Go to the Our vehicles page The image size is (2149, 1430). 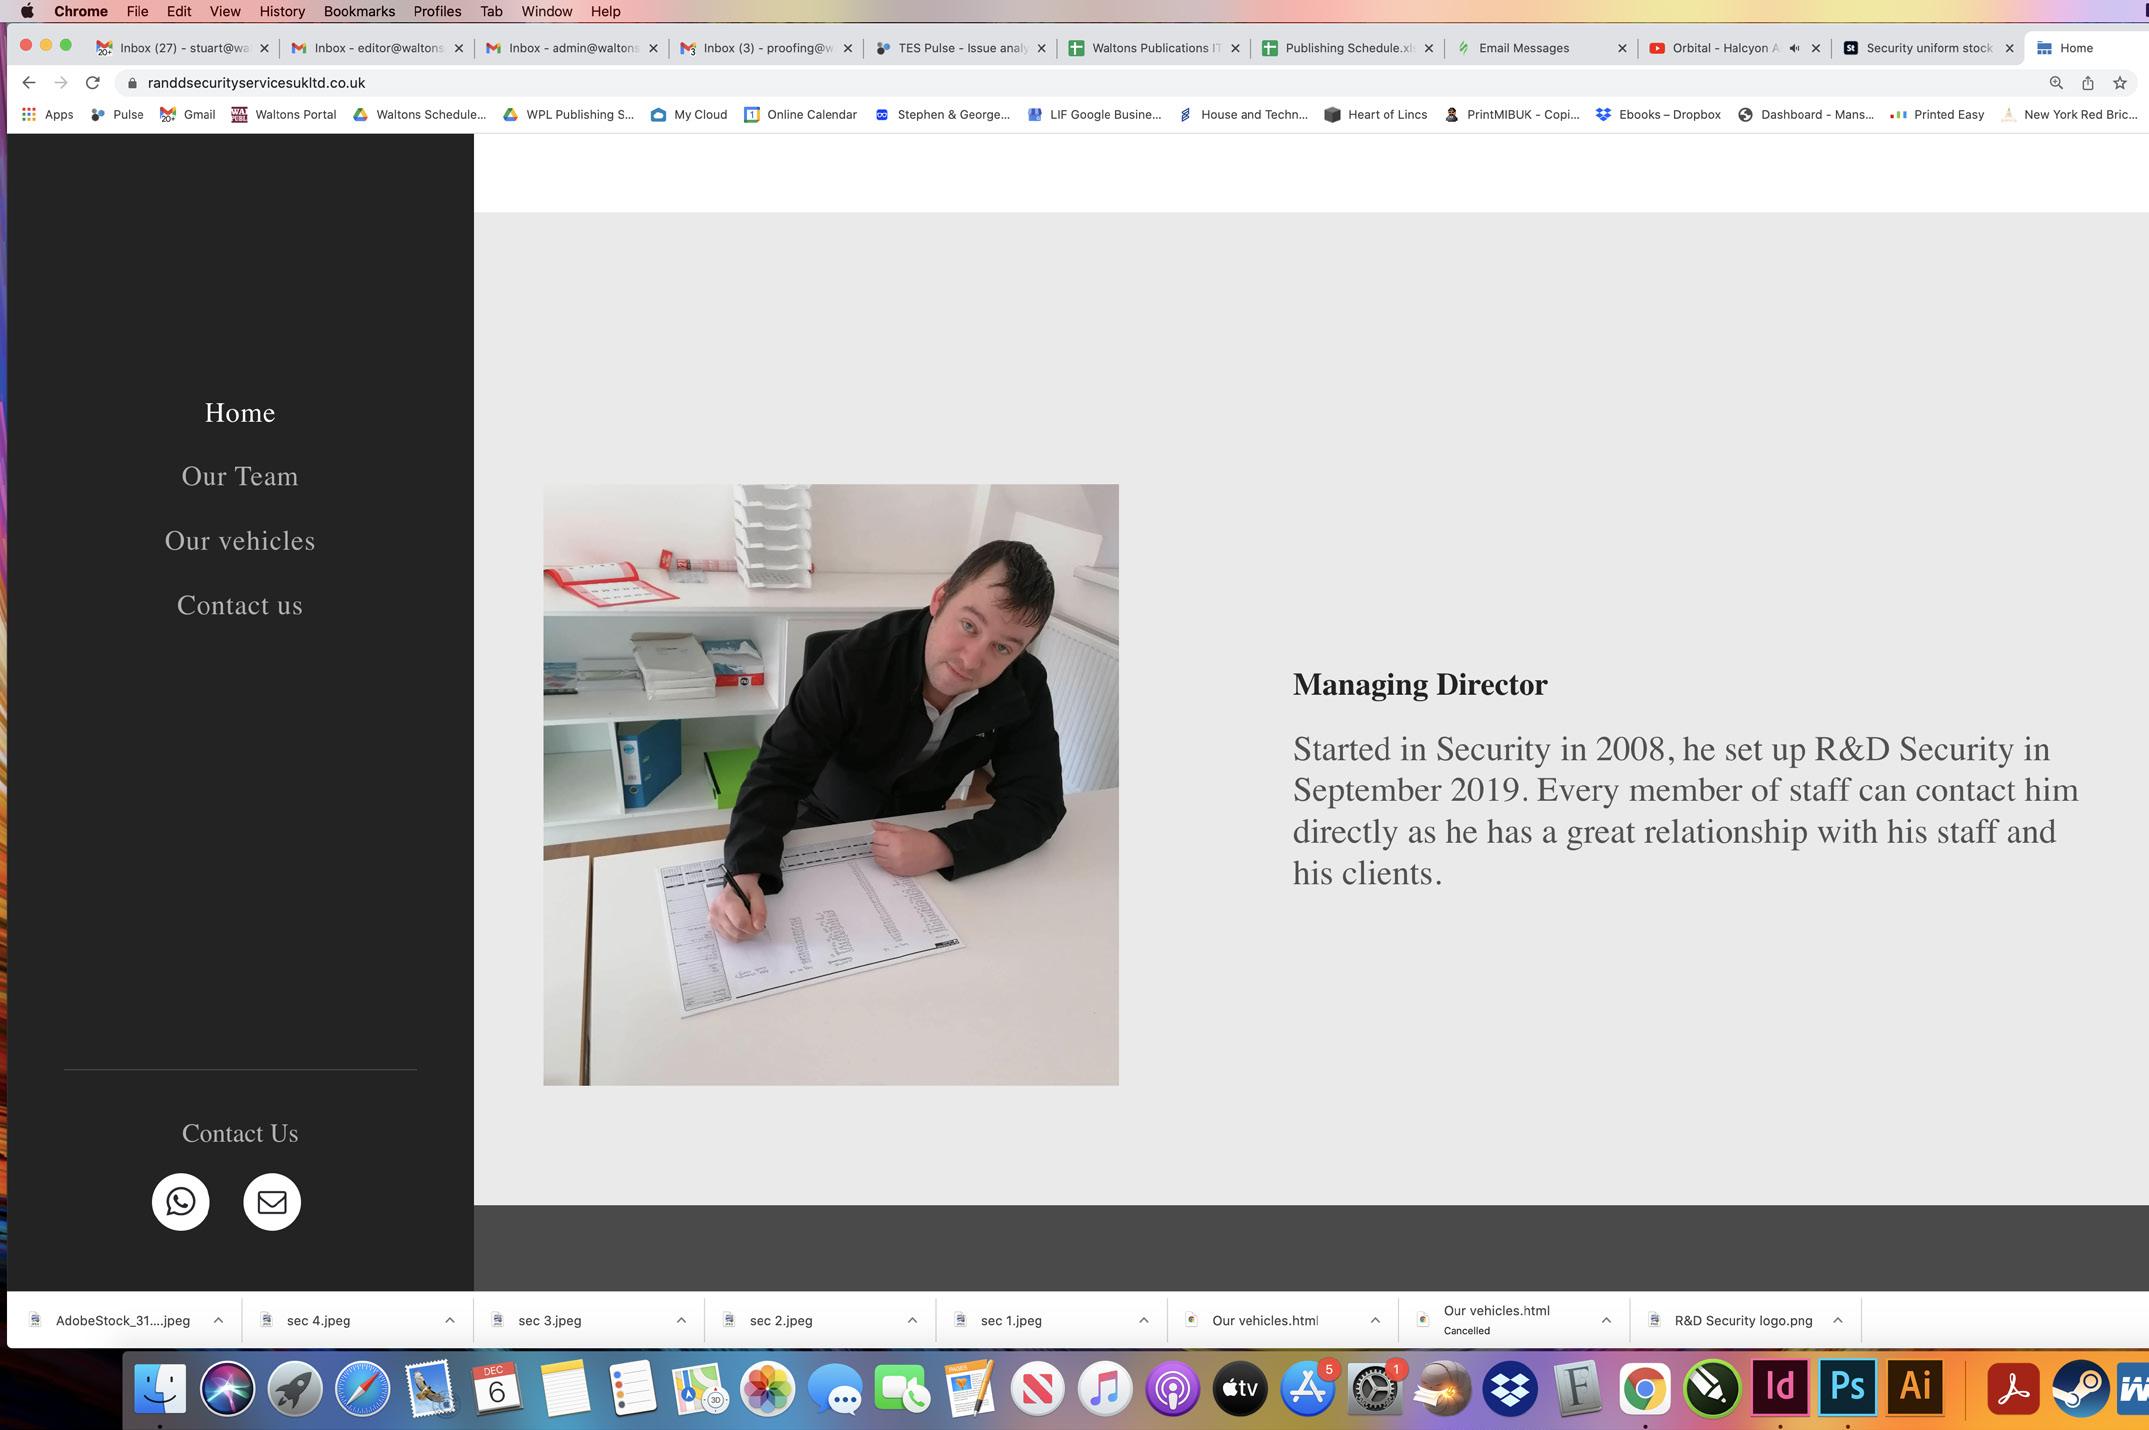pos(240,541)
